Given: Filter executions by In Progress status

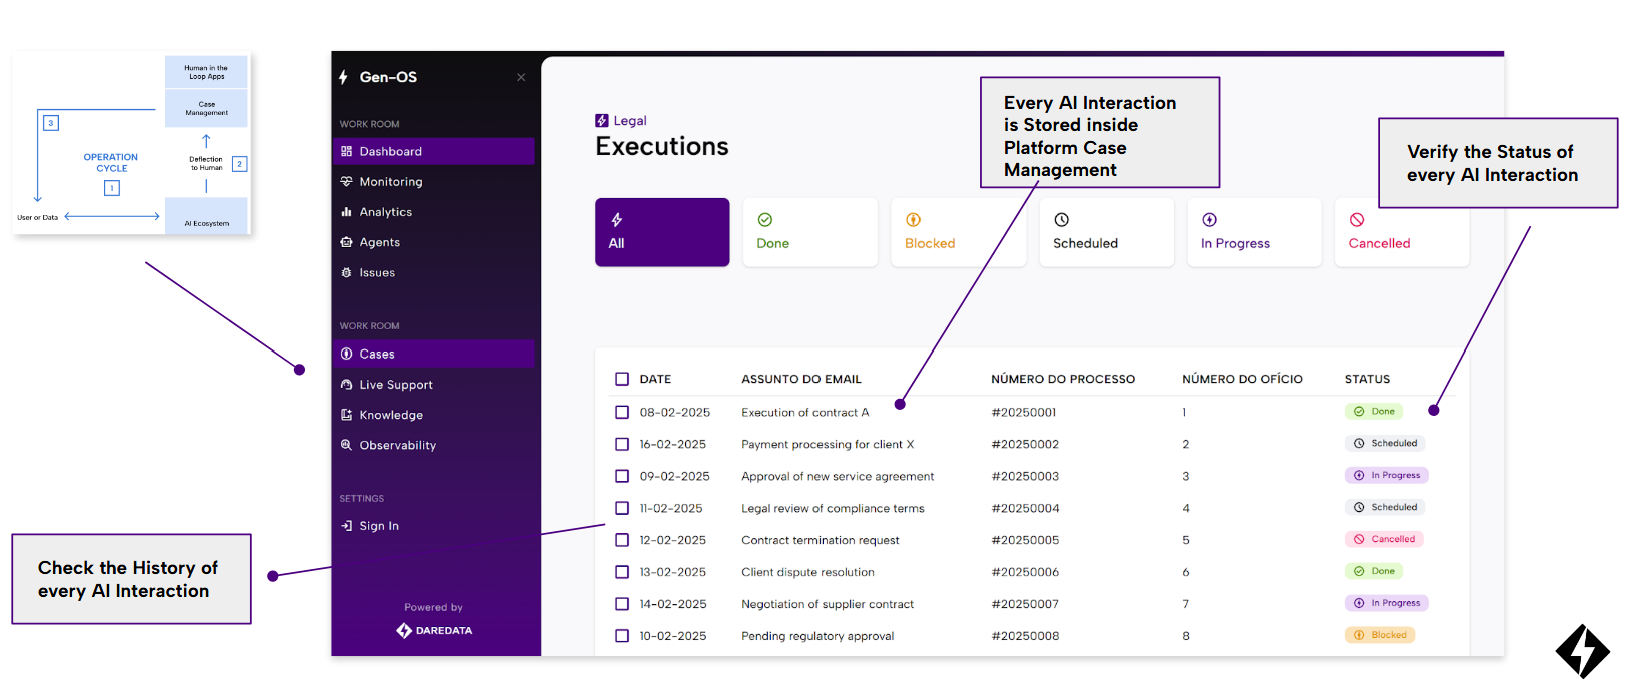Looking at the screenshot, I should point(1254,232).
